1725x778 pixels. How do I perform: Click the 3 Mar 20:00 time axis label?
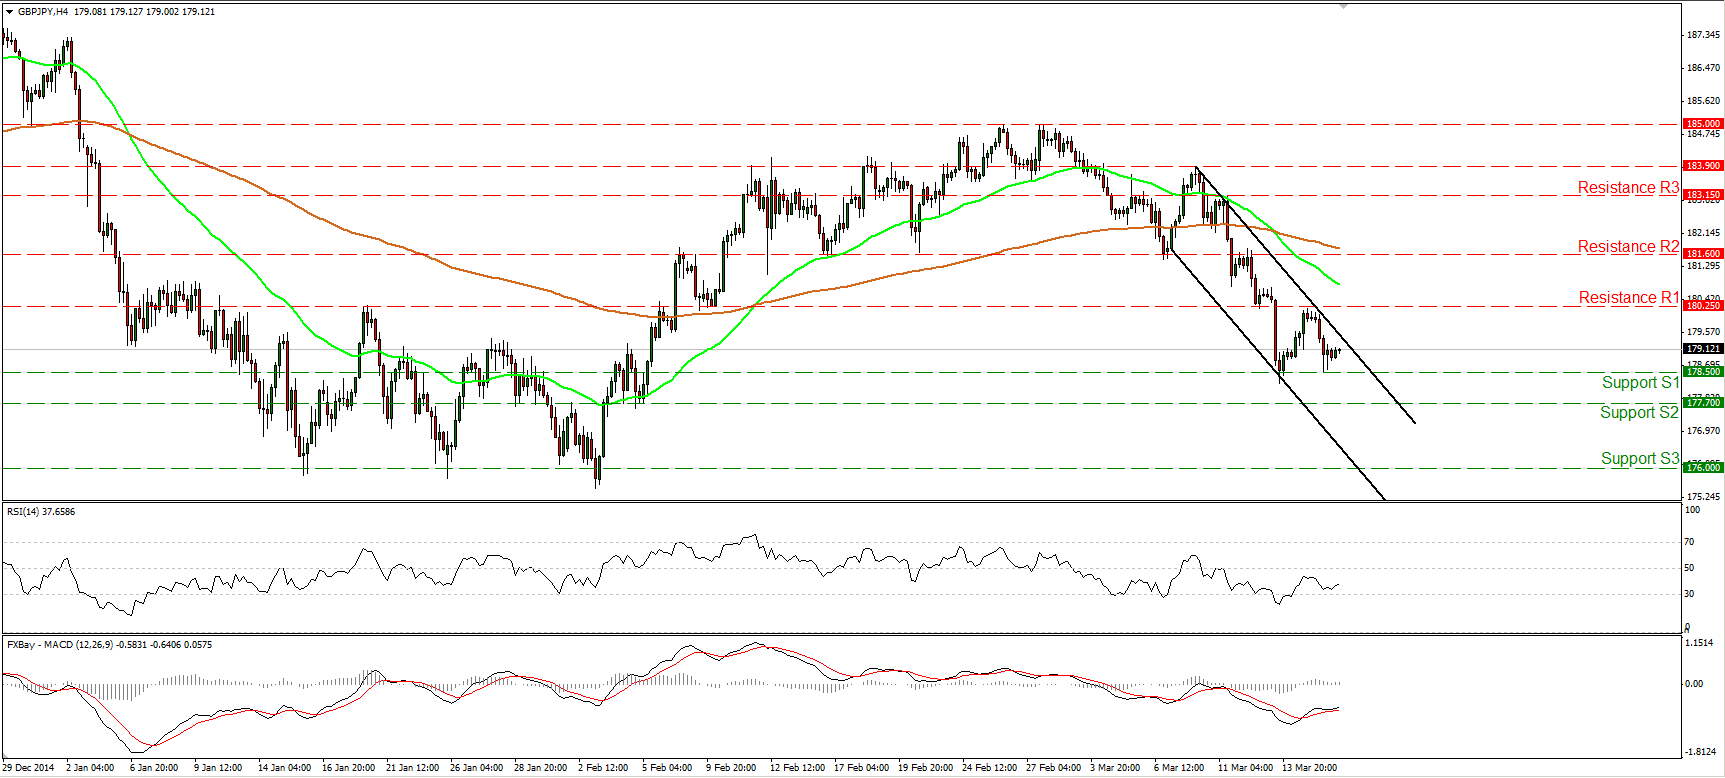[1115, 768]
